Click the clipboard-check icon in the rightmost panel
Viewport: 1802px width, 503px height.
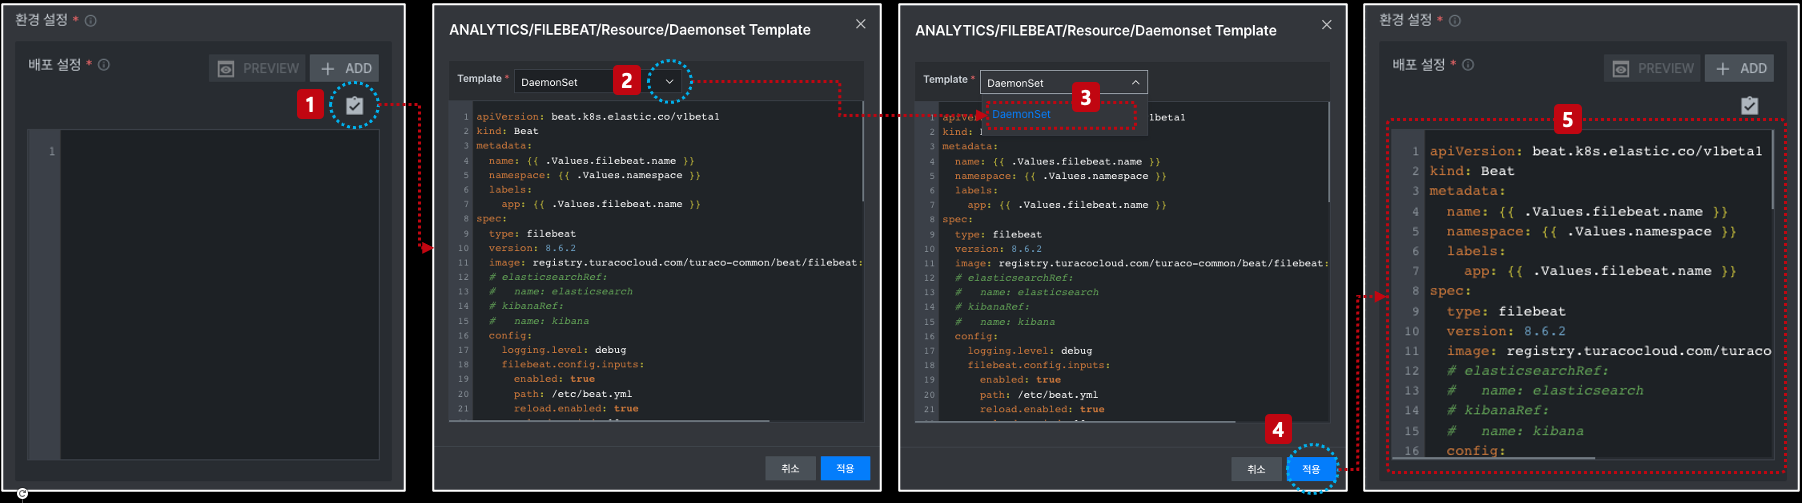1749,105
